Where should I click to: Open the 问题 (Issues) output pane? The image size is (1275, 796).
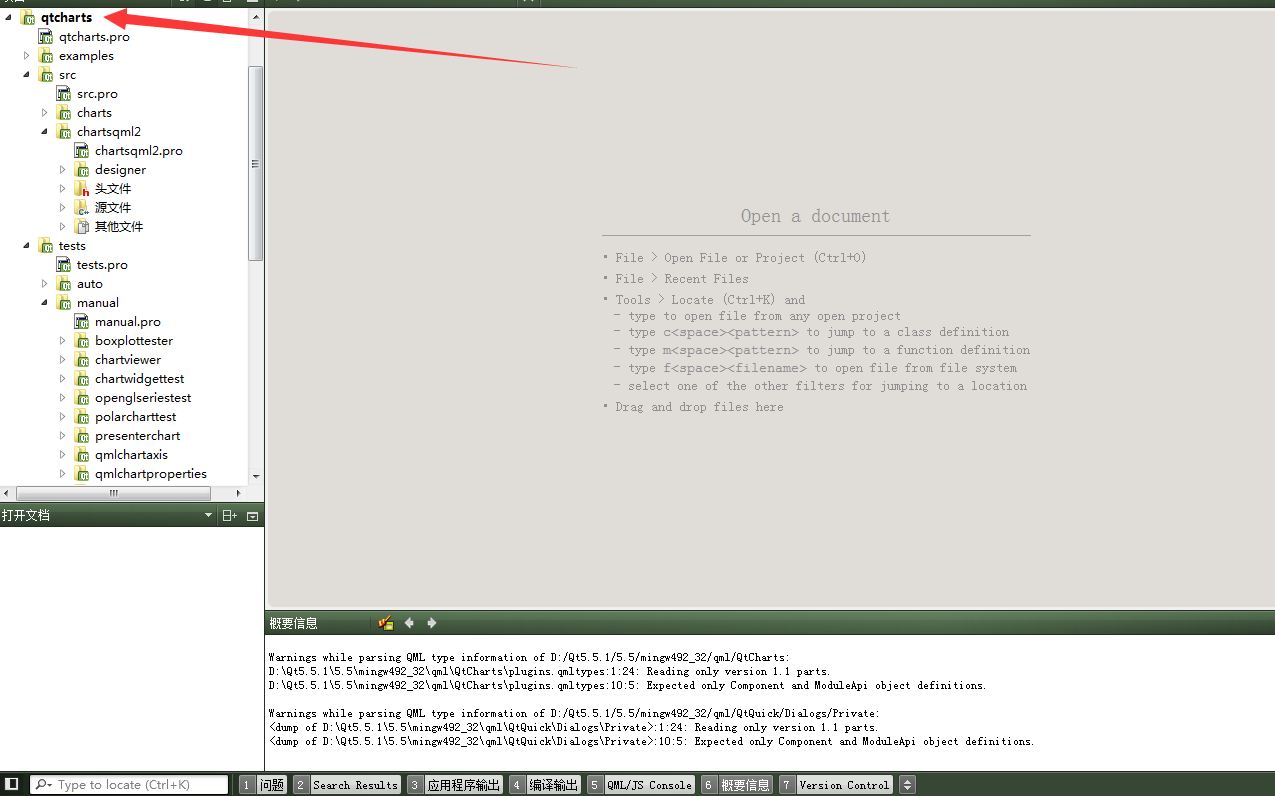tap(264, 785)
